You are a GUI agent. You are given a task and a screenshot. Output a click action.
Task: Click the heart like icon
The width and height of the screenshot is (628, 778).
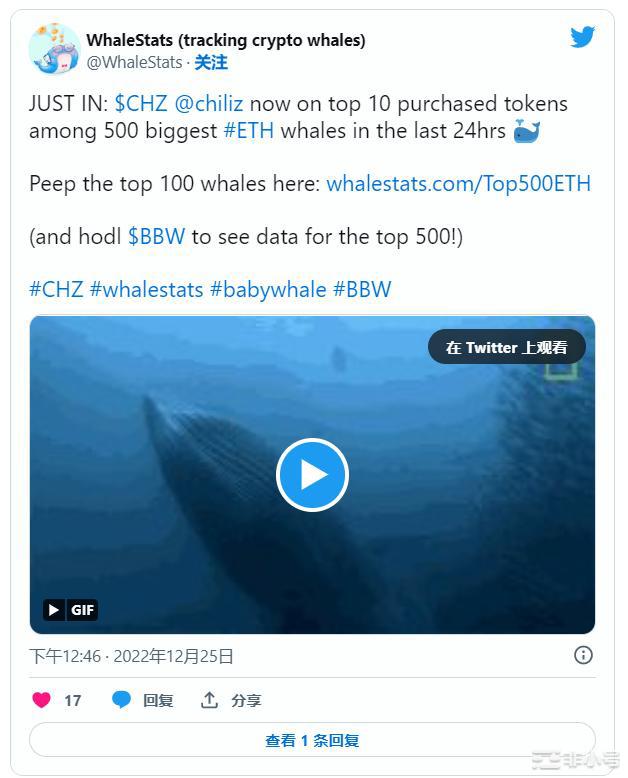(41, 700)
